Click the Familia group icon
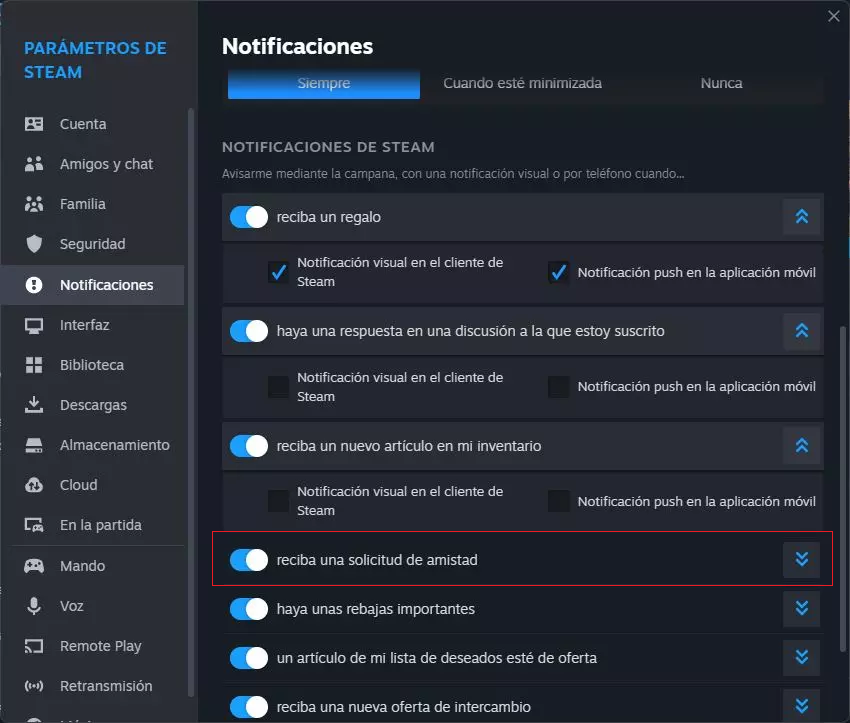This screenshot has width=850, height=723. point(34,204)
